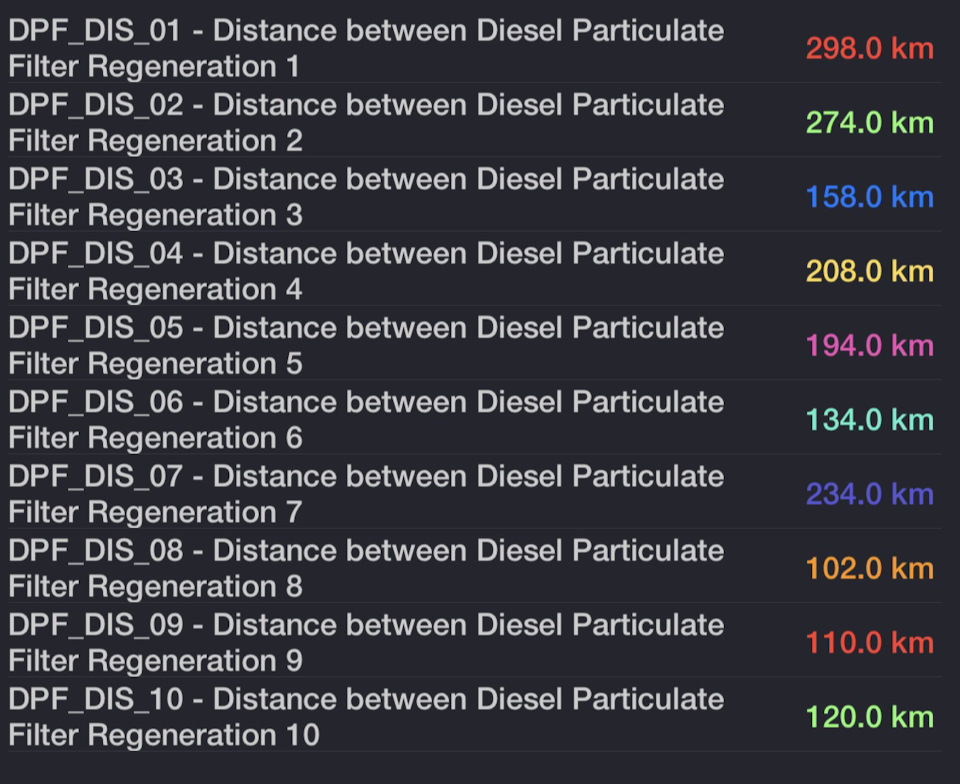The width and height of the screenshot is (960, 784).
Task: Select the green 120.0 km value
Action: pyautogui.click(x=869, y=717)
